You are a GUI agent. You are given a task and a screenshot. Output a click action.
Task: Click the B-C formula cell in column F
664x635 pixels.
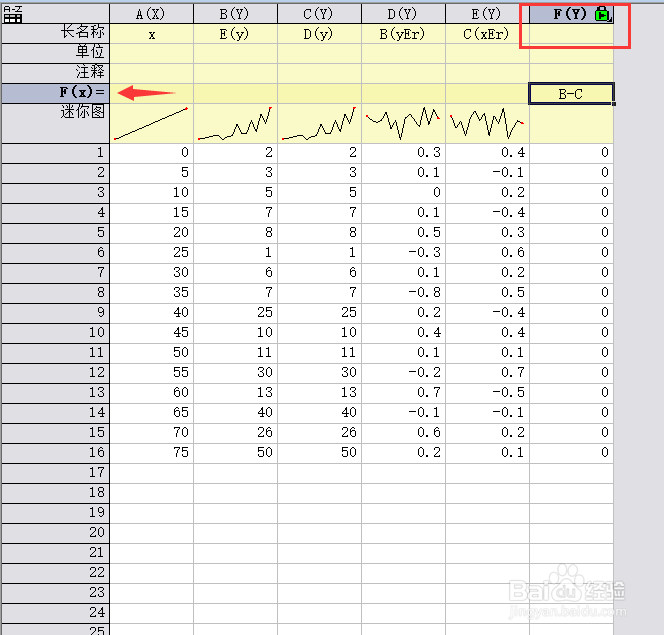[571, 94]
